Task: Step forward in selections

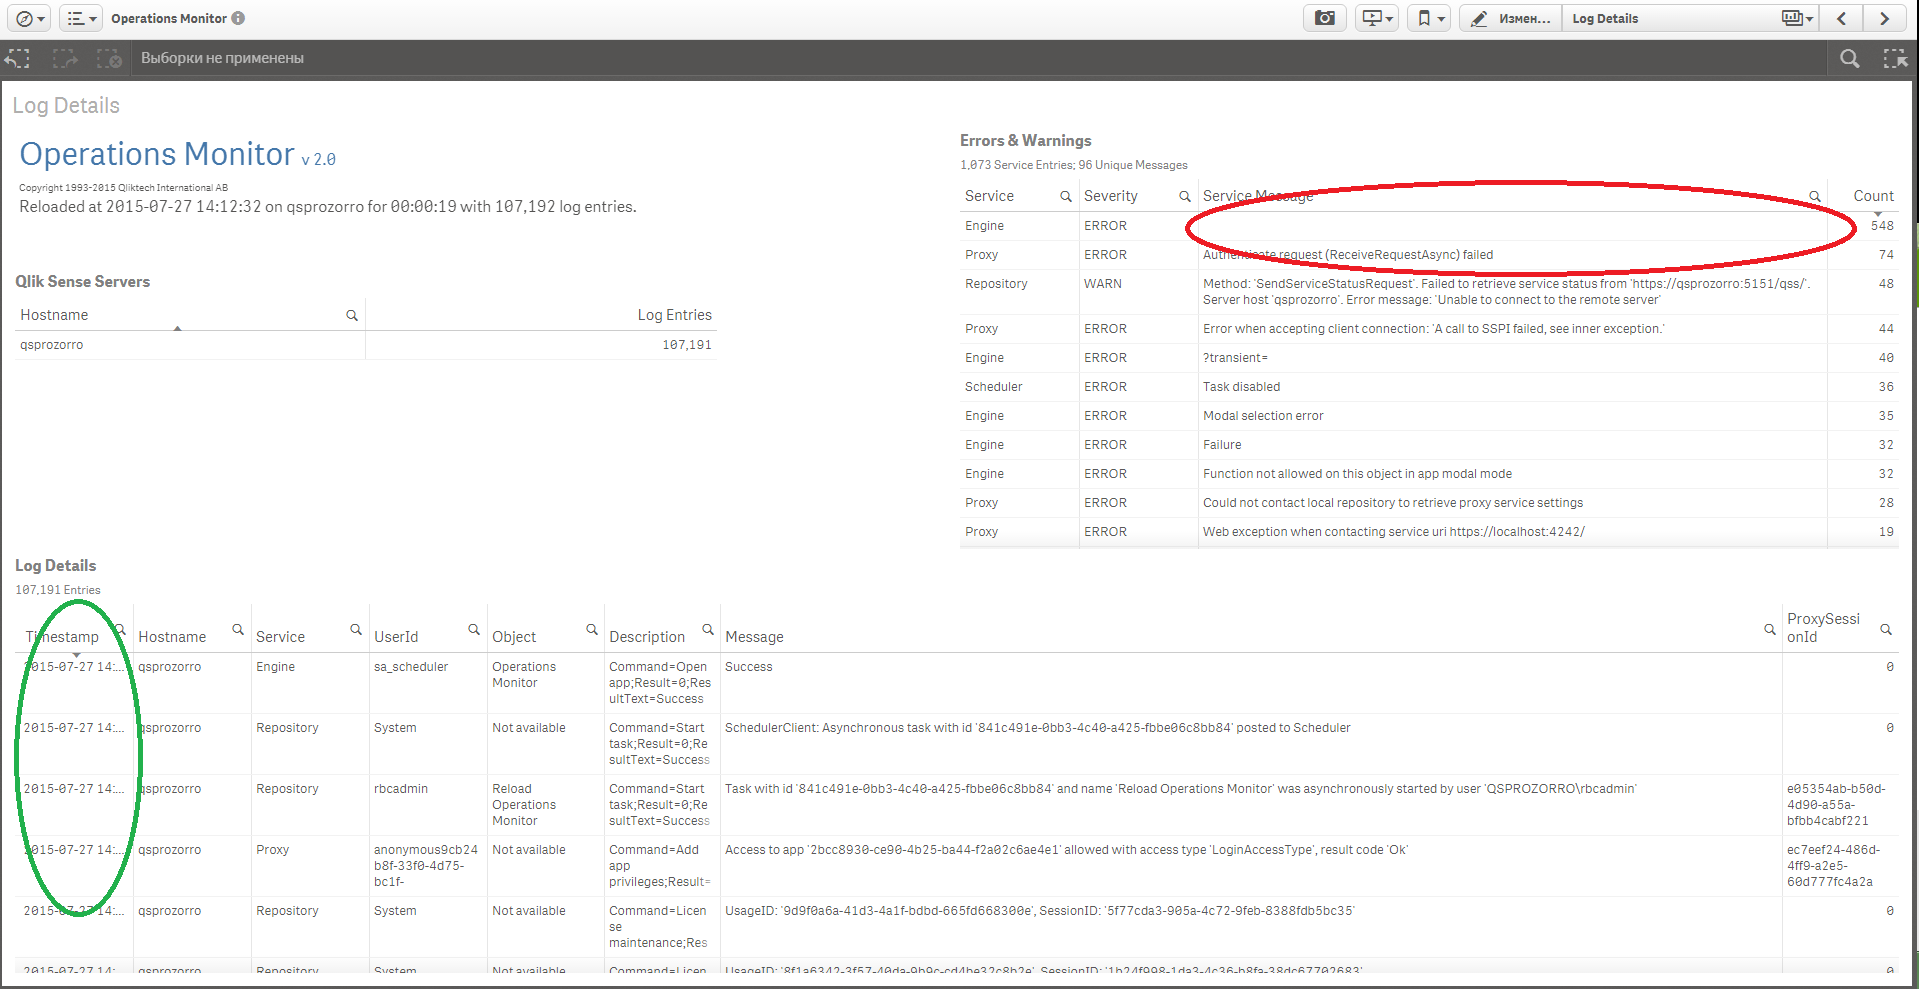Action: [64, 59]
